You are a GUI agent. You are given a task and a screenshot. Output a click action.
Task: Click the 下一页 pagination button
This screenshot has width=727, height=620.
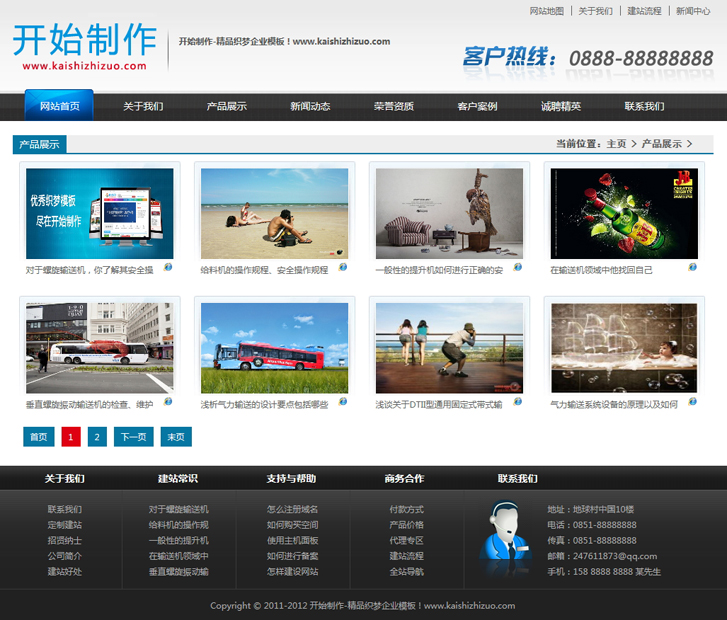(133, 437)
